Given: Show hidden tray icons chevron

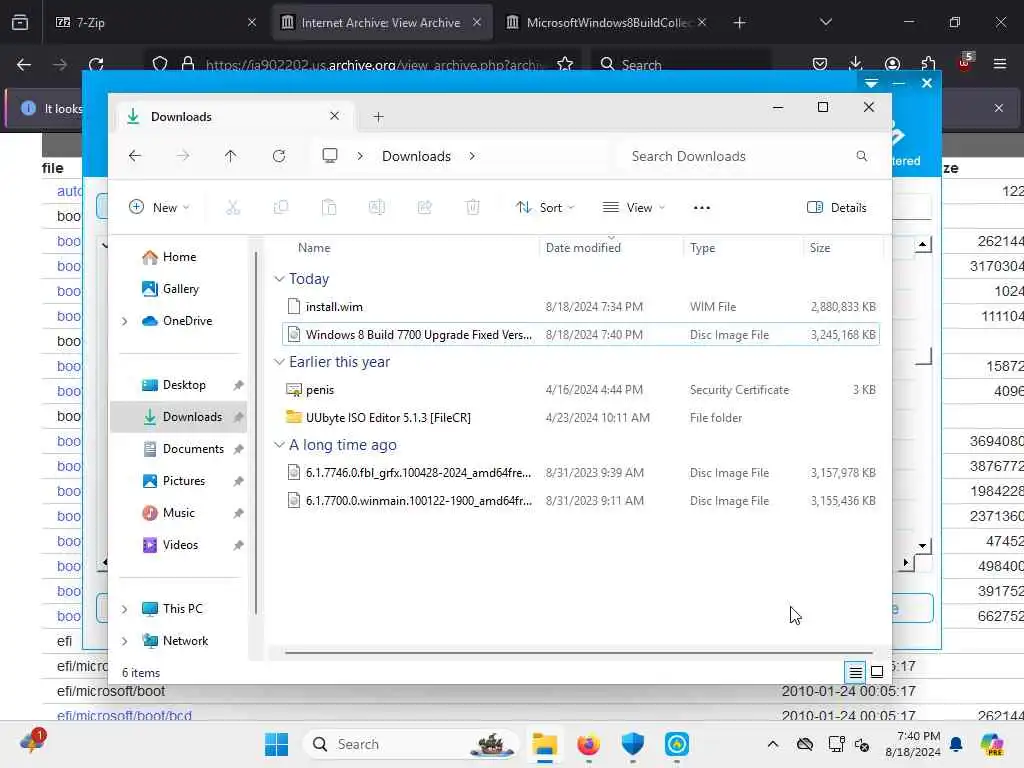Looking at the screenshot, I should pos(773,744).
